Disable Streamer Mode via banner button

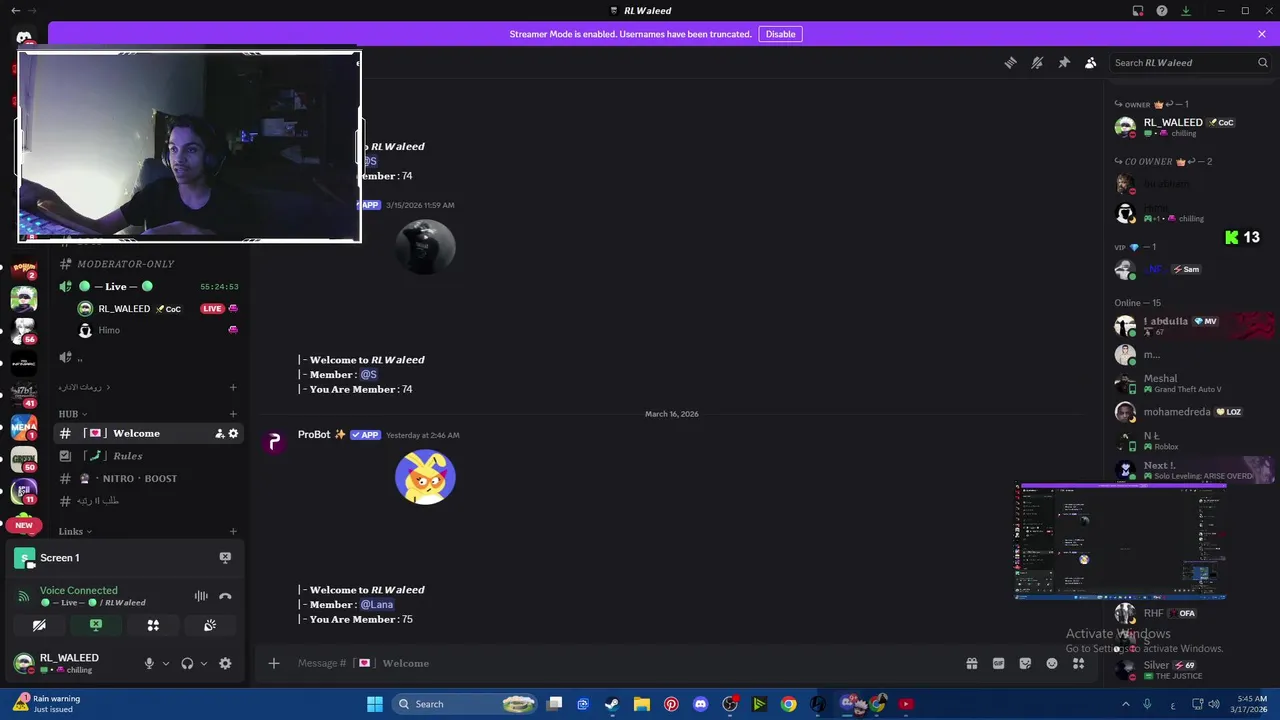click(x=780, y=34)
